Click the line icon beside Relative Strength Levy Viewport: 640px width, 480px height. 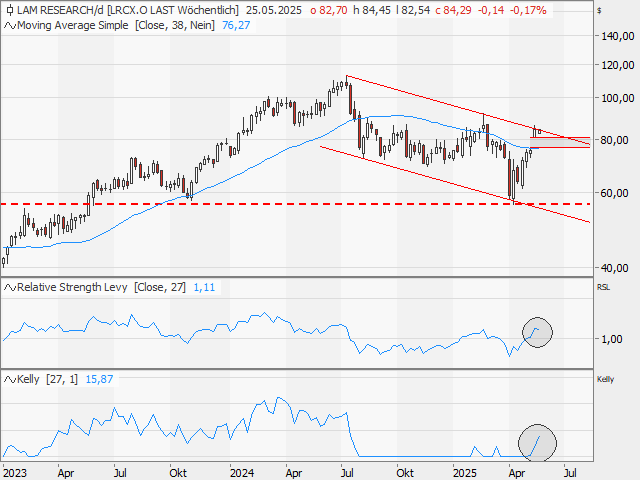pyautogui.click(x=10, y=288)
